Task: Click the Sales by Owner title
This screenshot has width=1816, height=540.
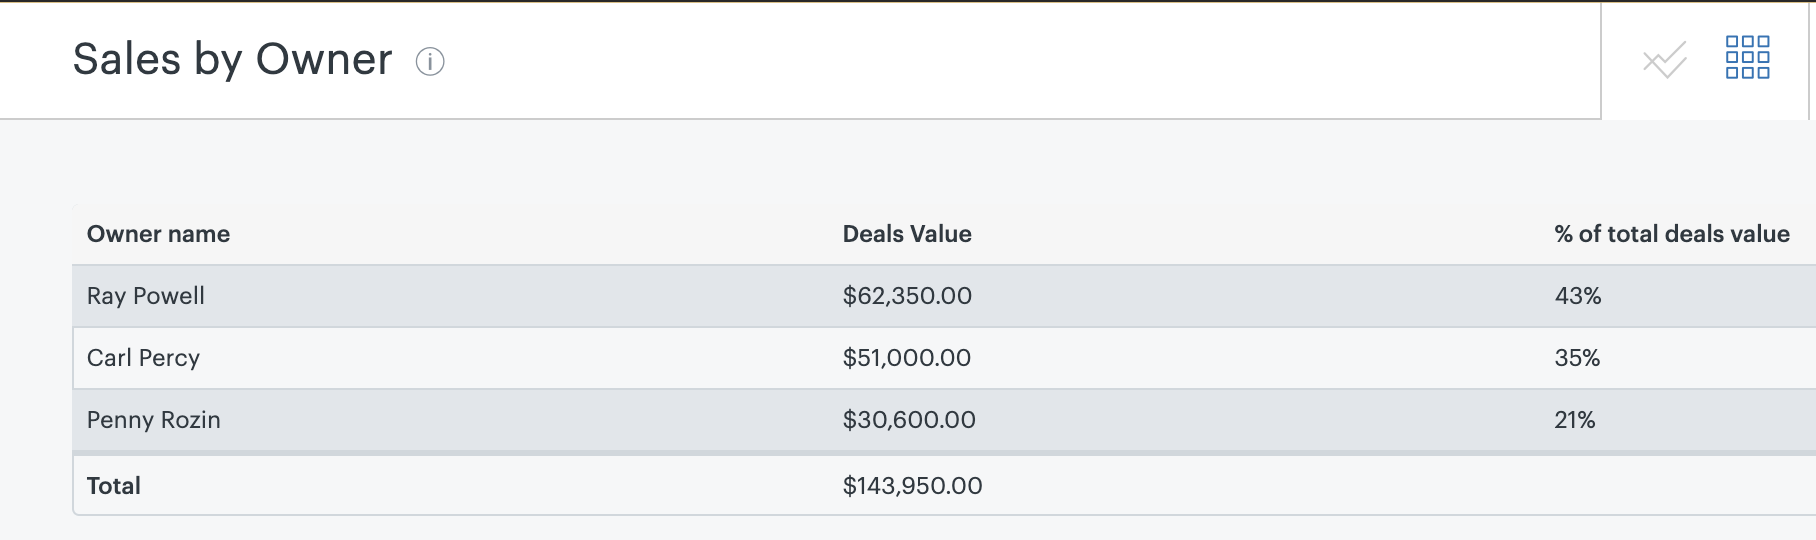Action: 232,60
